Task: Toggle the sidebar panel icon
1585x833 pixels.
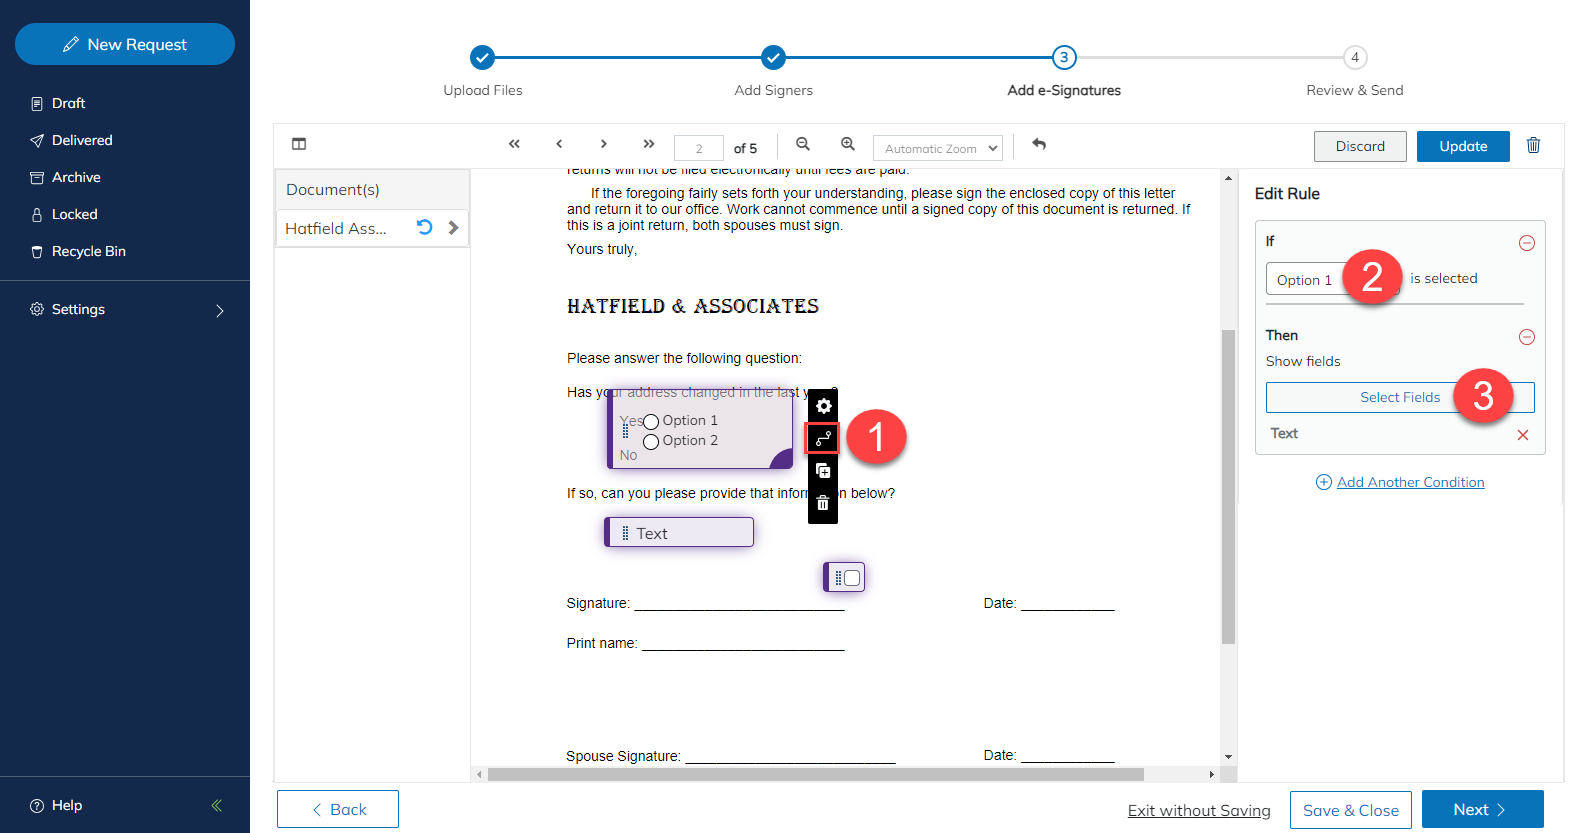Action: [299, 144]
